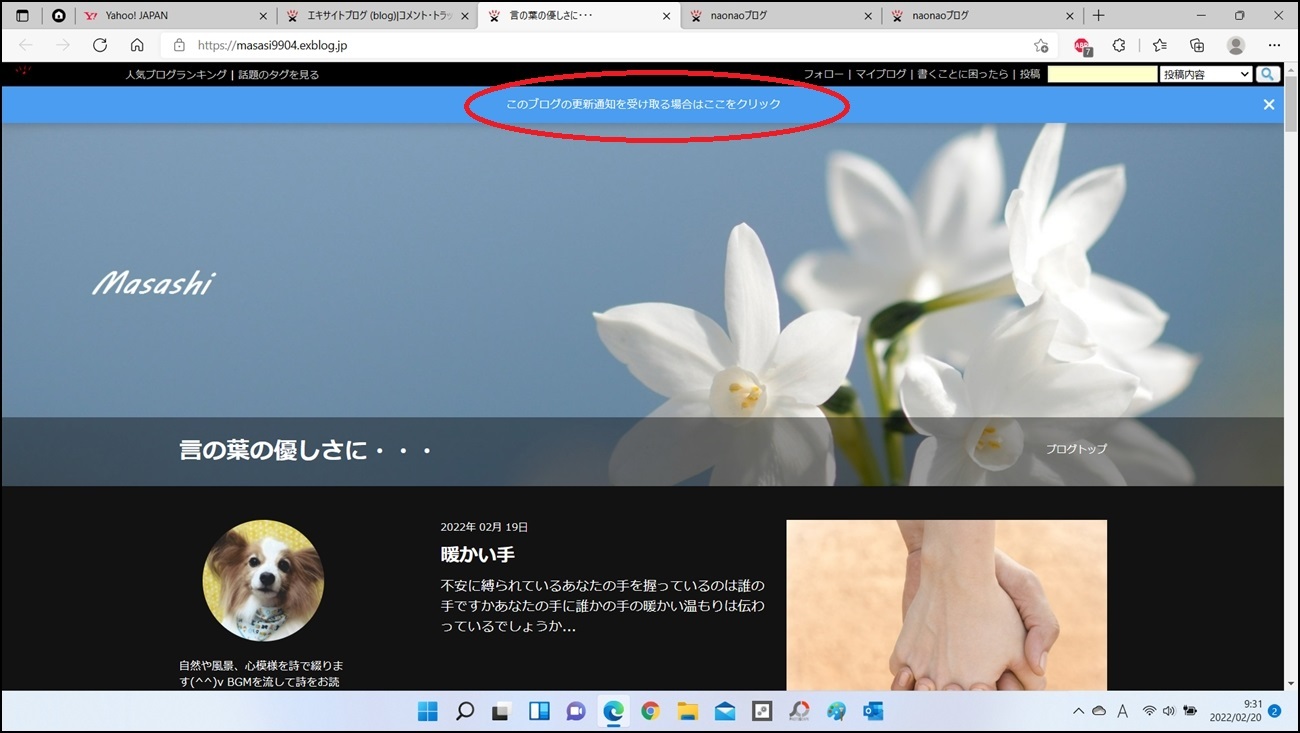Show hidden system tray icons chevron
Screen dimensions: 1300x733
[1078, 711]
